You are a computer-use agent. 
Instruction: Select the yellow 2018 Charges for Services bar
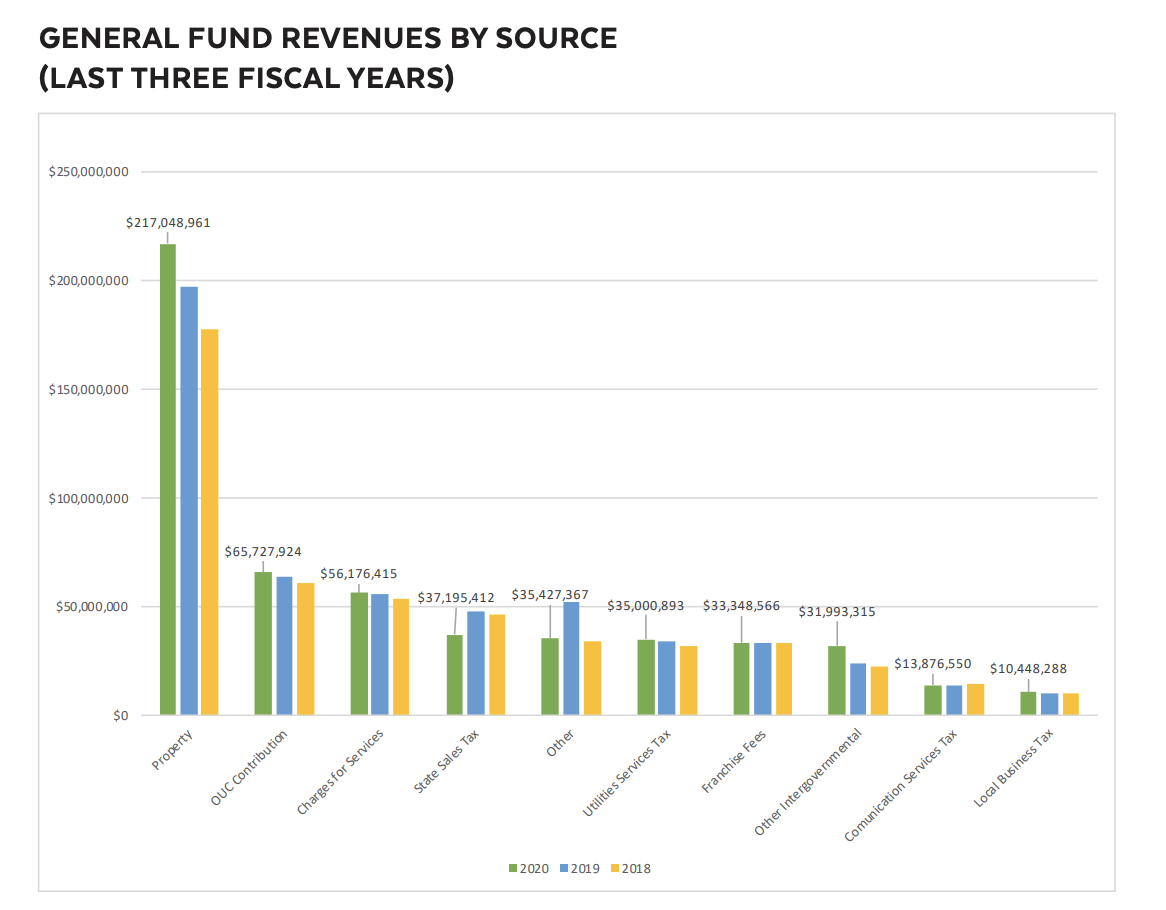point(401,657)
